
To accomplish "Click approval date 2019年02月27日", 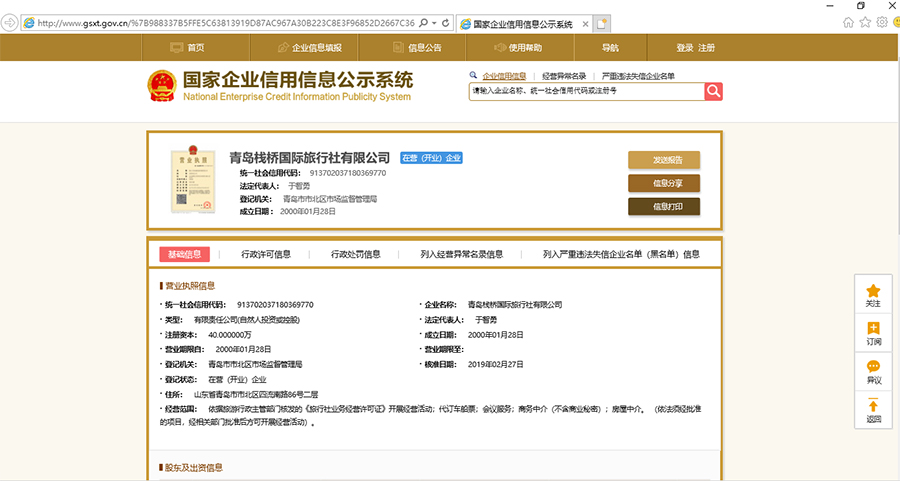I will point(495,364).
